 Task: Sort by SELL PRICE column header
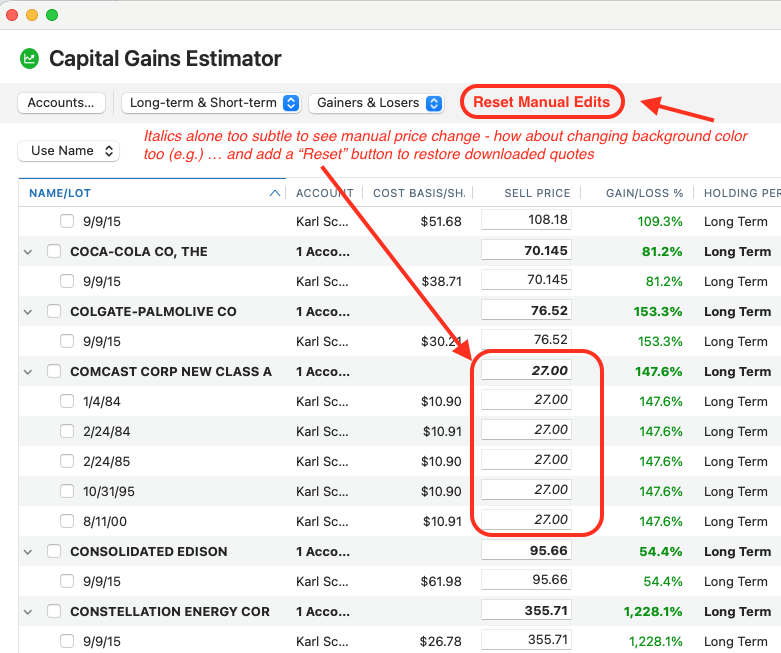537,193
